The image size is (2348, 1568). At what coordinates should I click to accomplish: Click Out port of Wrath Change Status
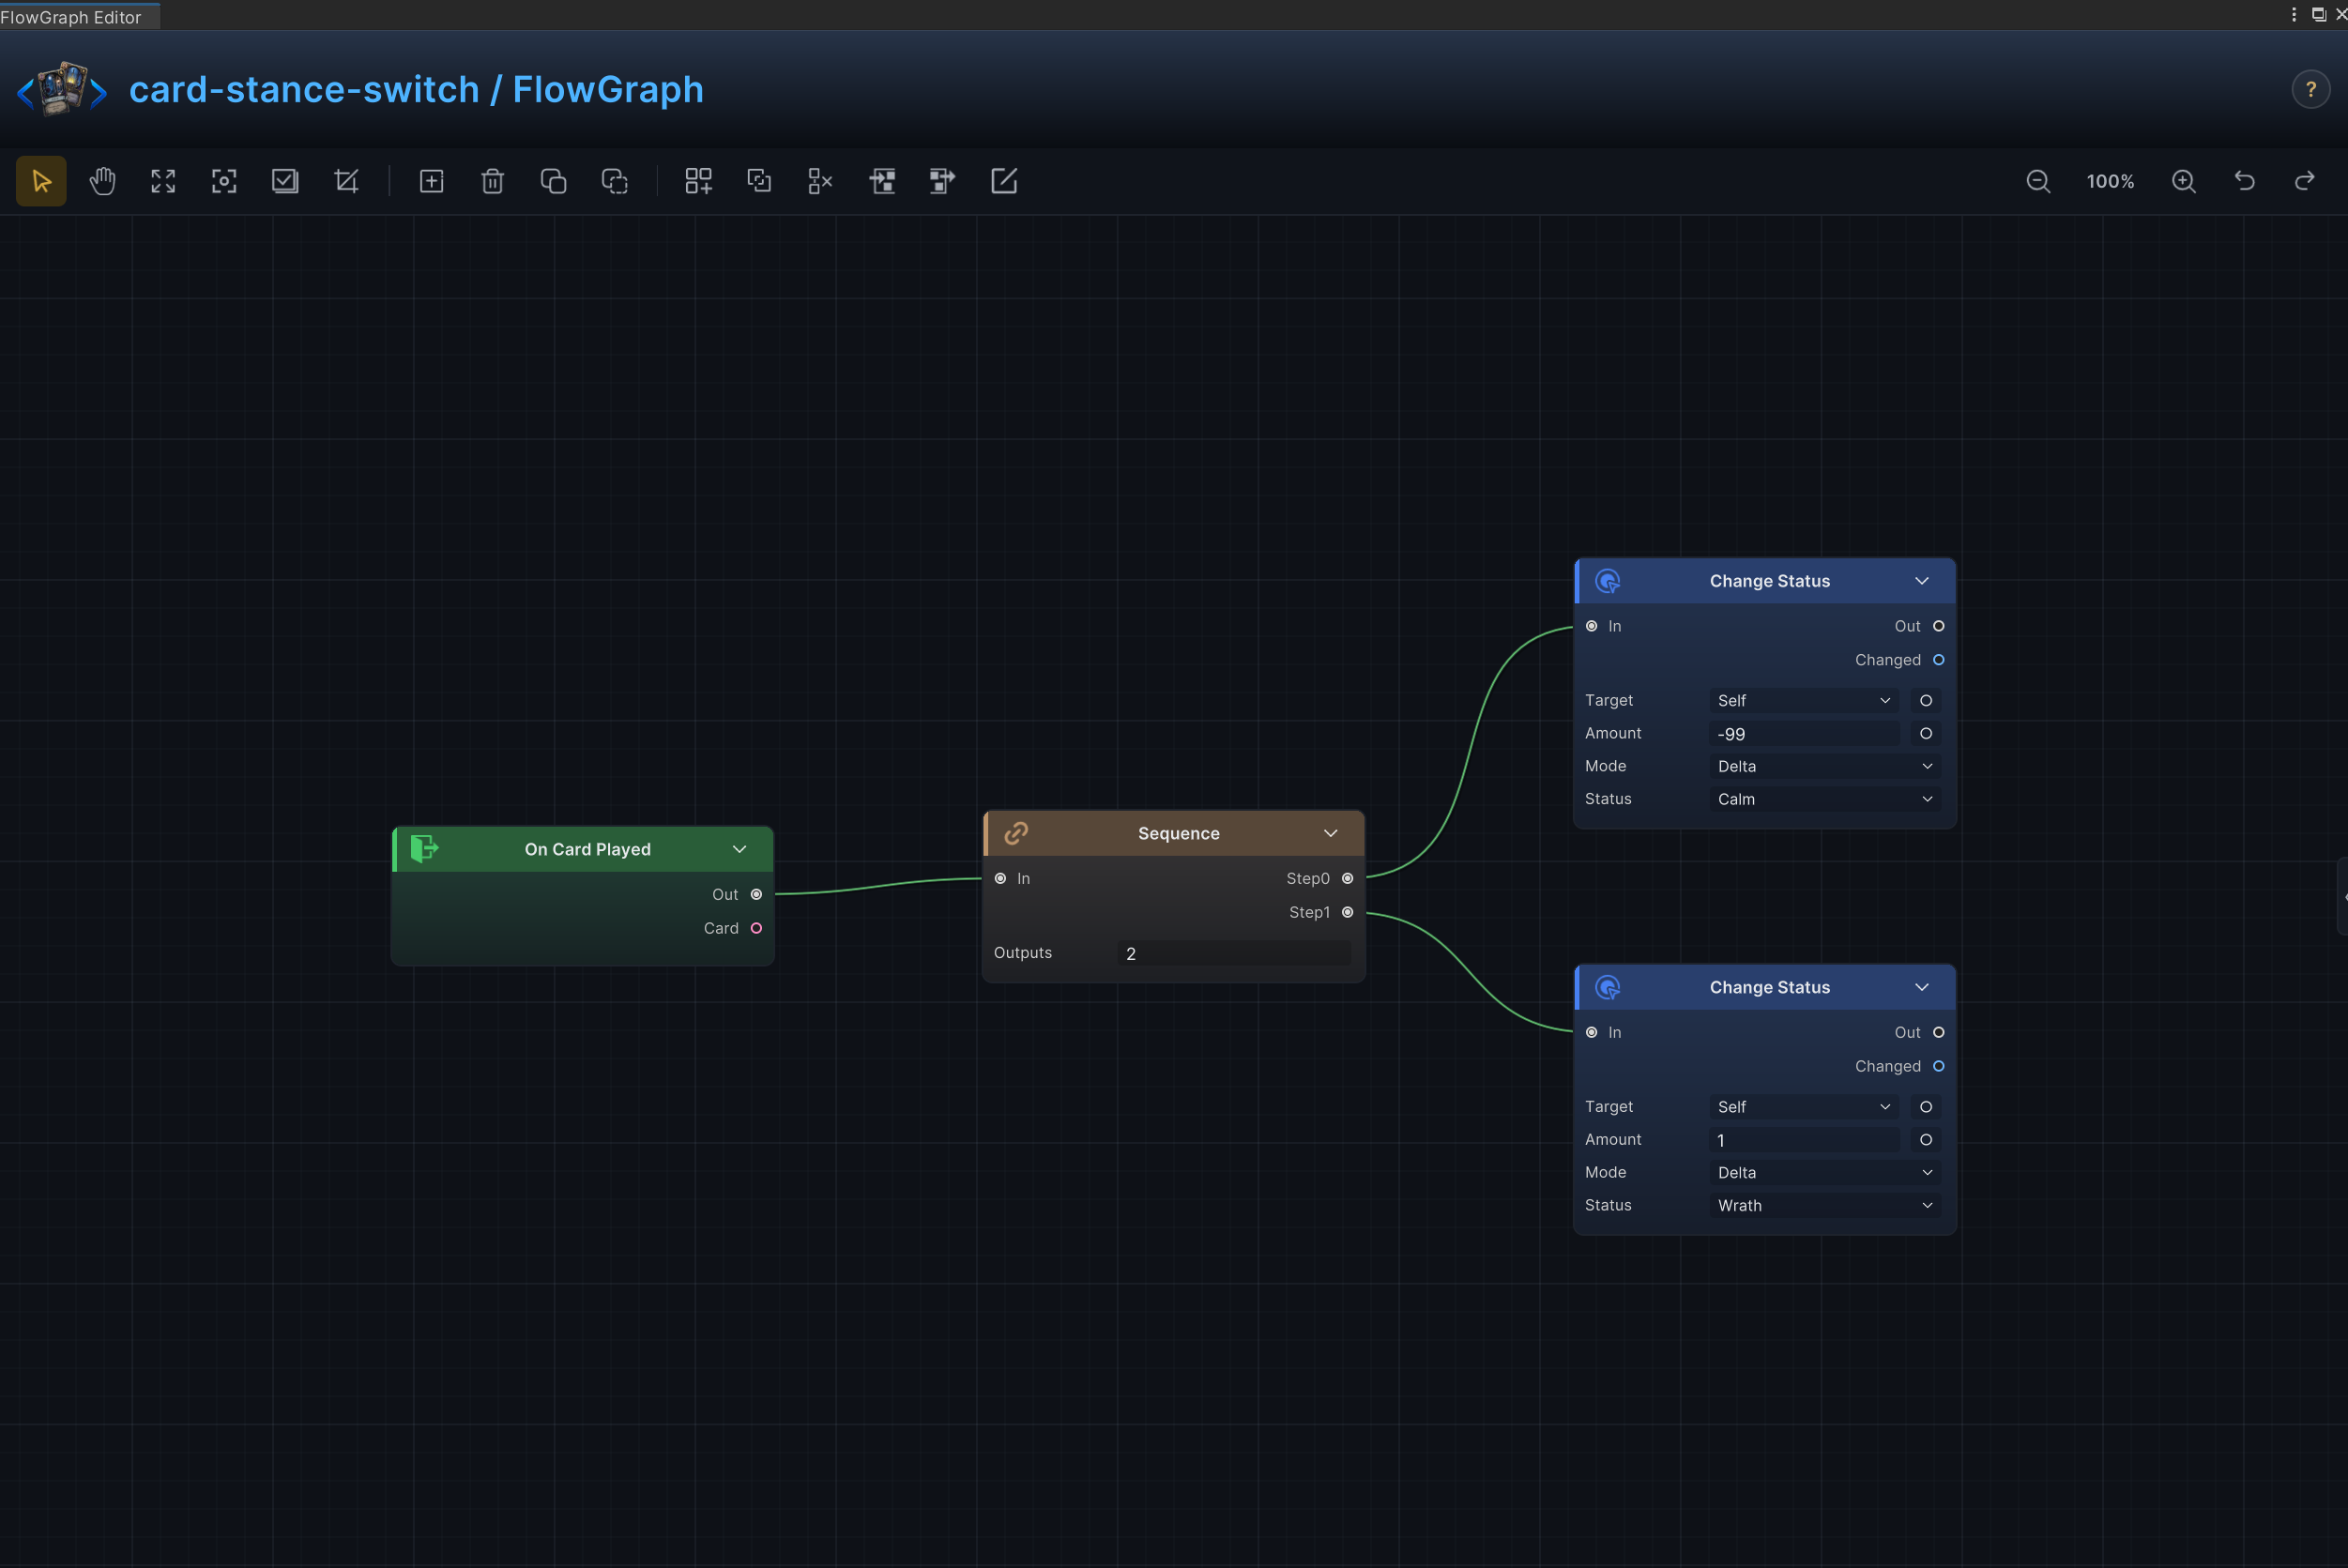(1938, 1032)
